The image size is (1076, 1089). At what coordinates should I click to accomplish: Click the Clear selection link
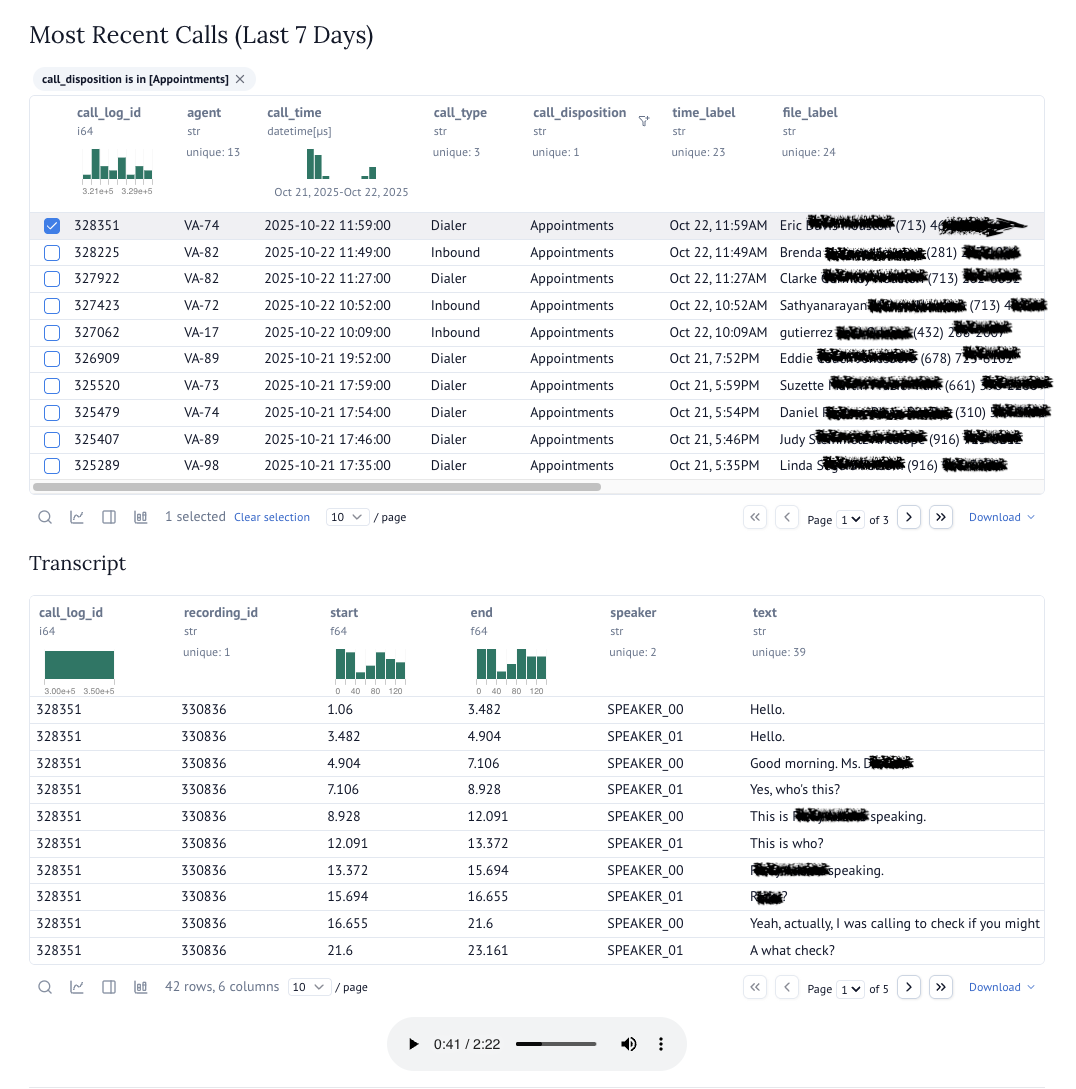(x=272, y=517)
